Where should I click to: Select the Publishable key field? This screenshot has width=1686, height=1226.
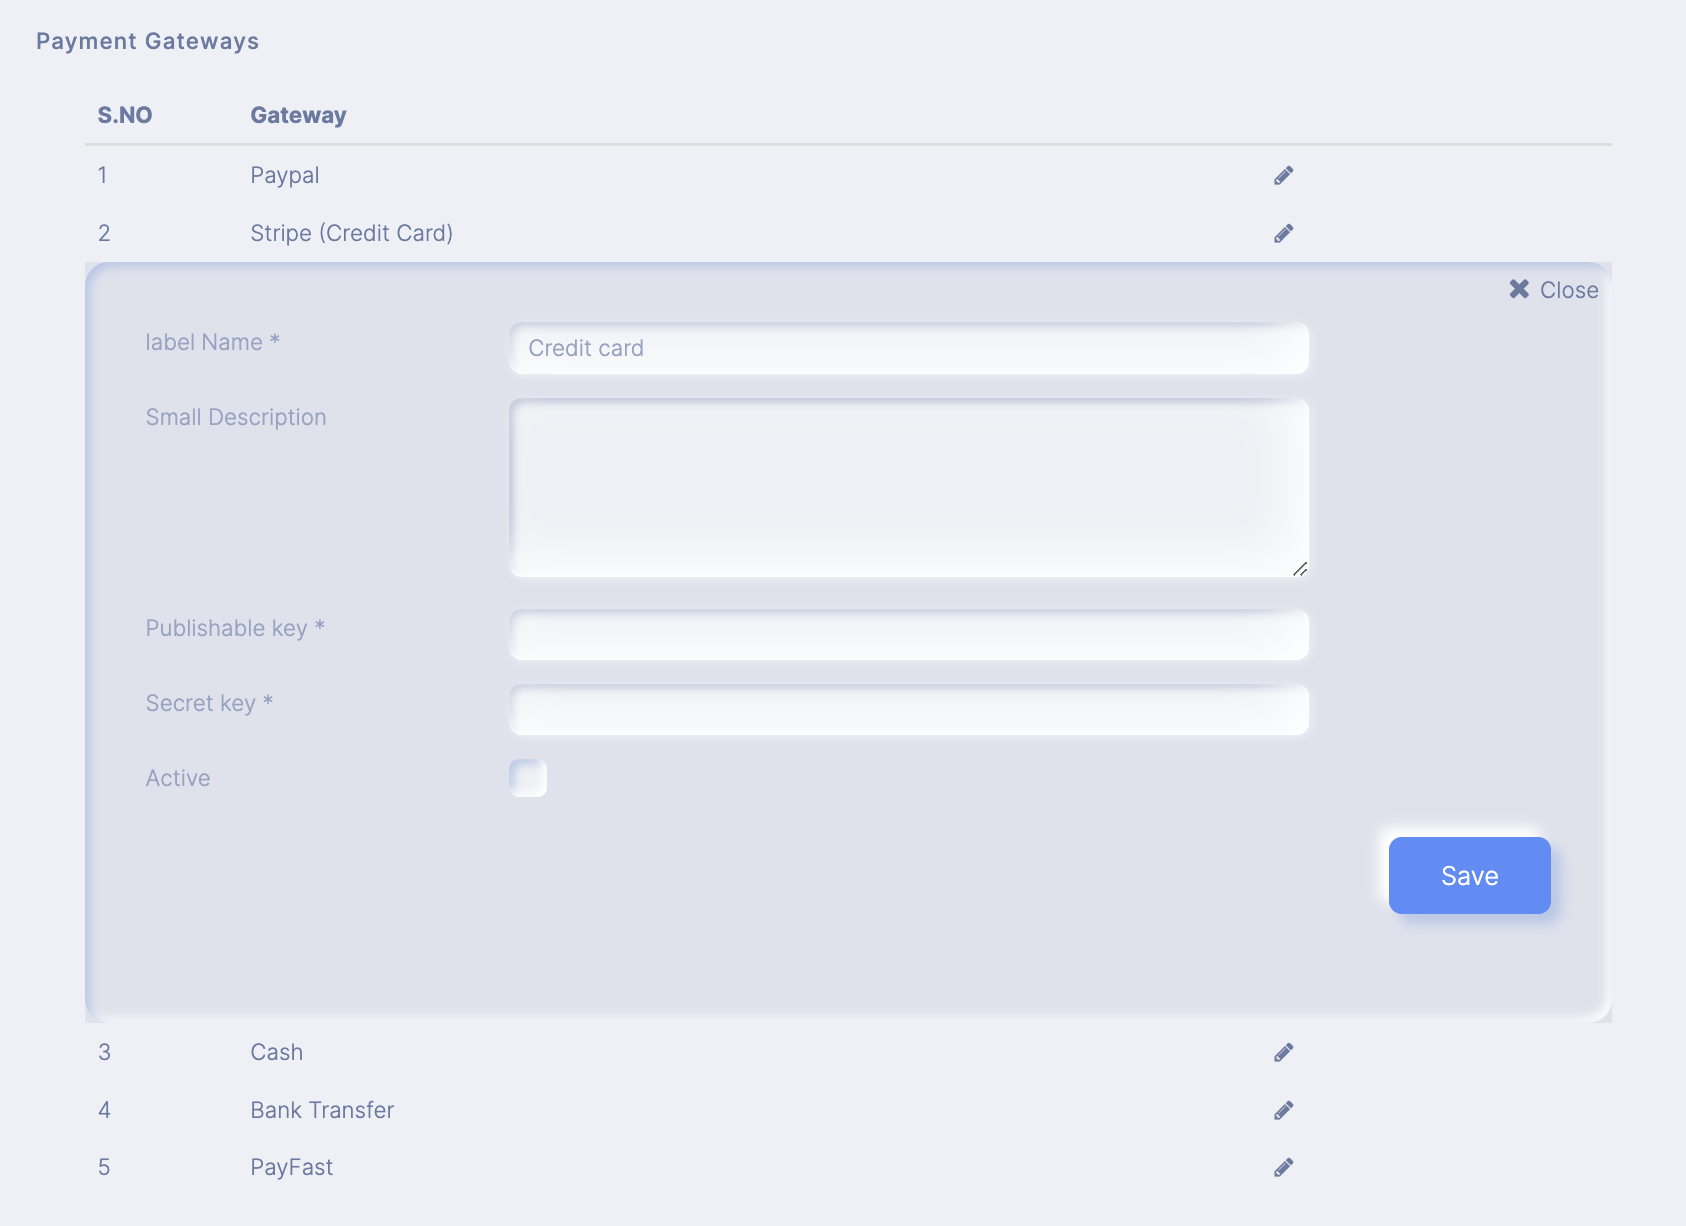pyautogui.click(x=909, y=634)
